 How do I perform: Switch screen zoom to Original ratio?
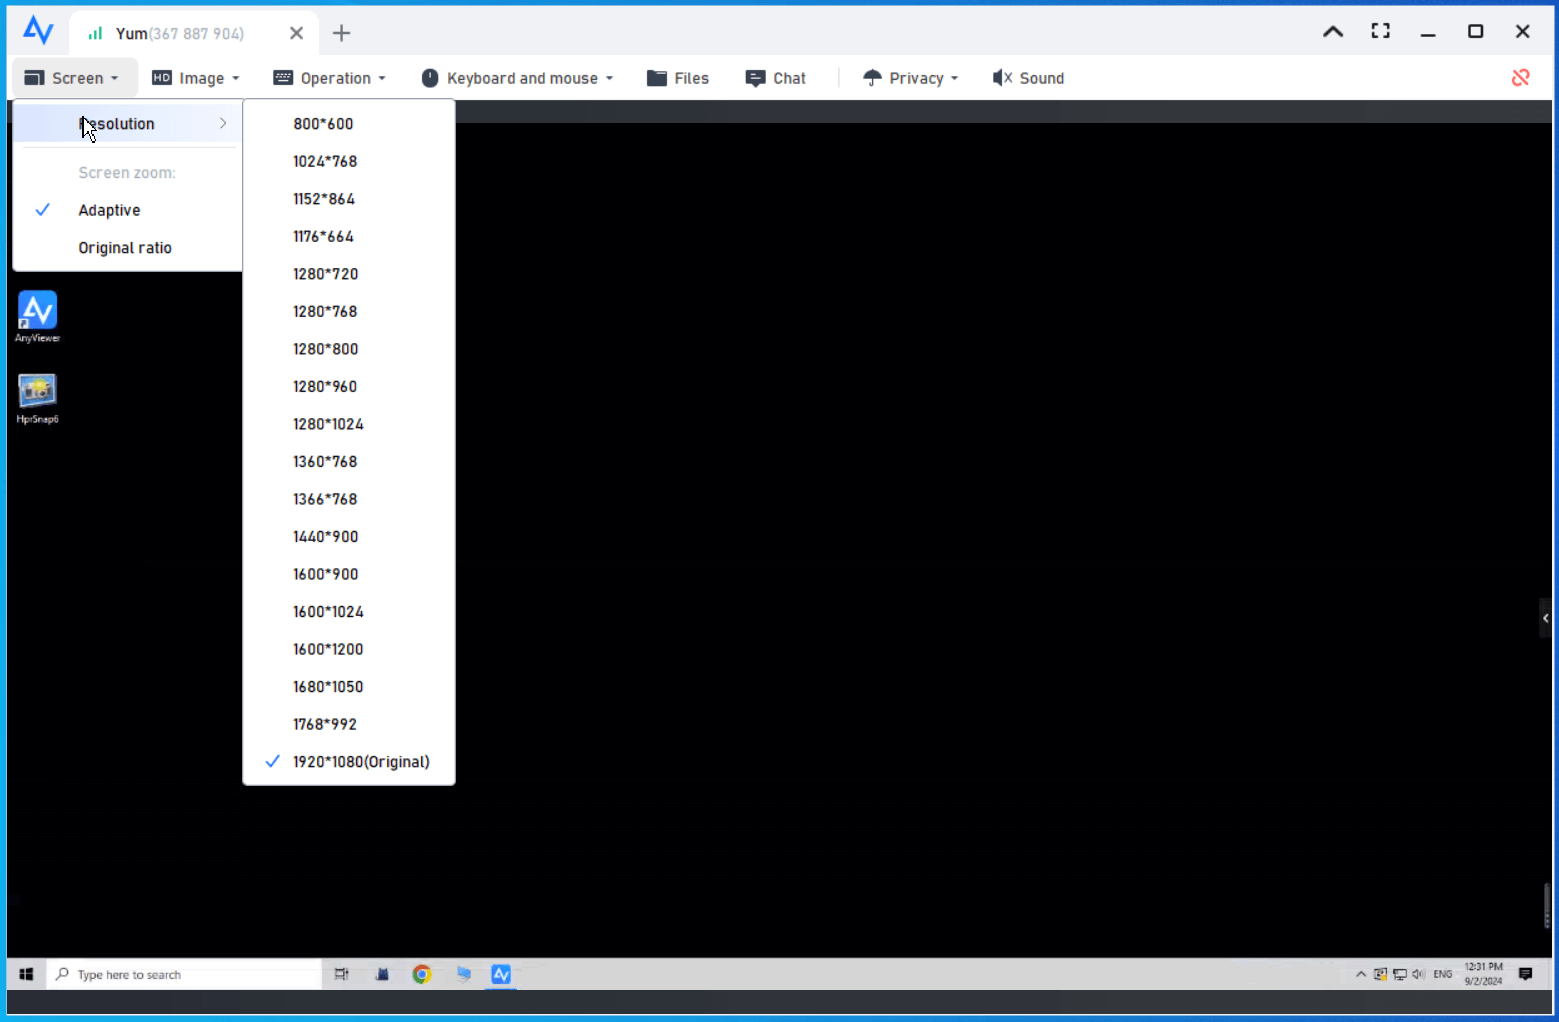[128, 248]
